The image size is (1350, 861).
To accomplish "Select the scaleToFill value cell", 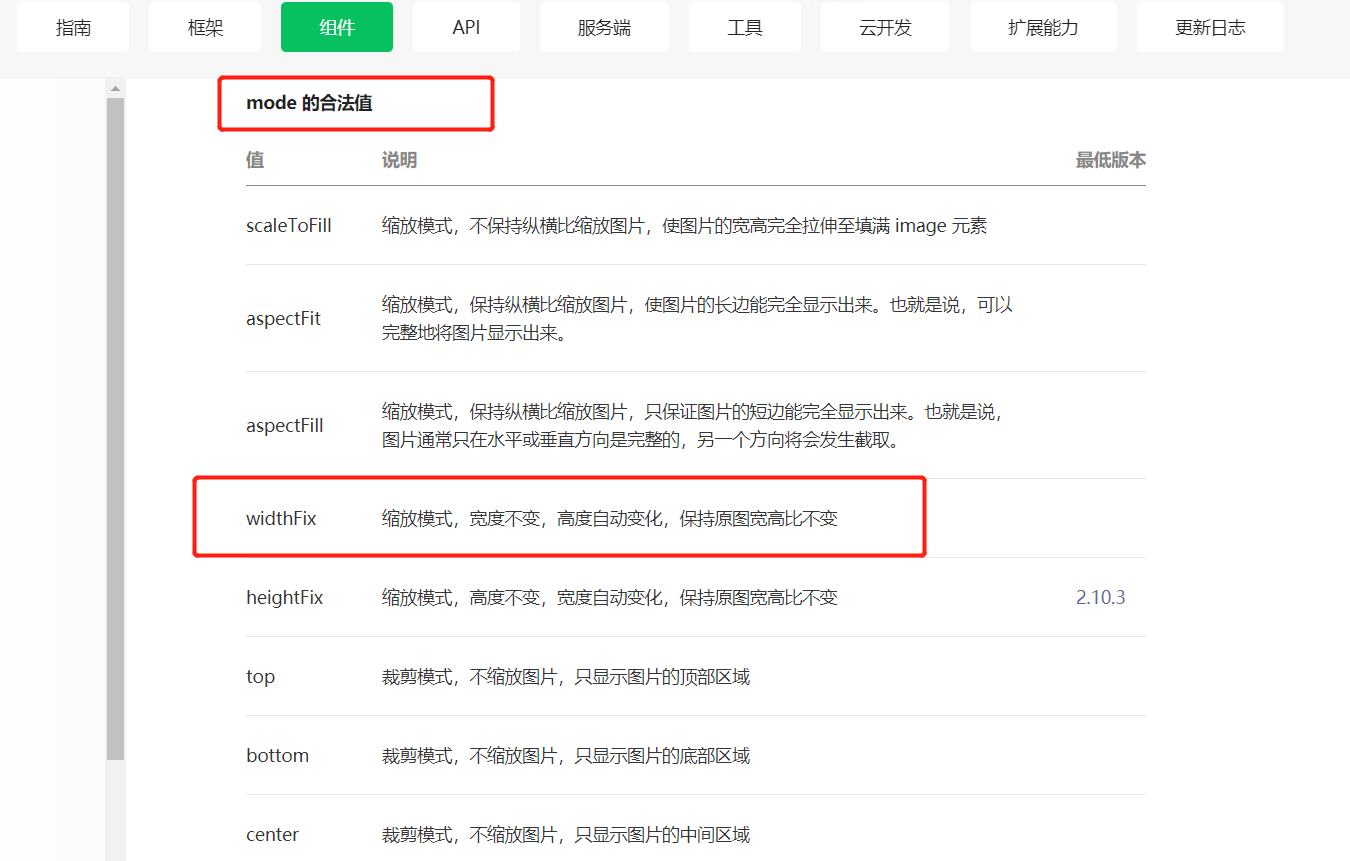I will [x=289, y=226].
